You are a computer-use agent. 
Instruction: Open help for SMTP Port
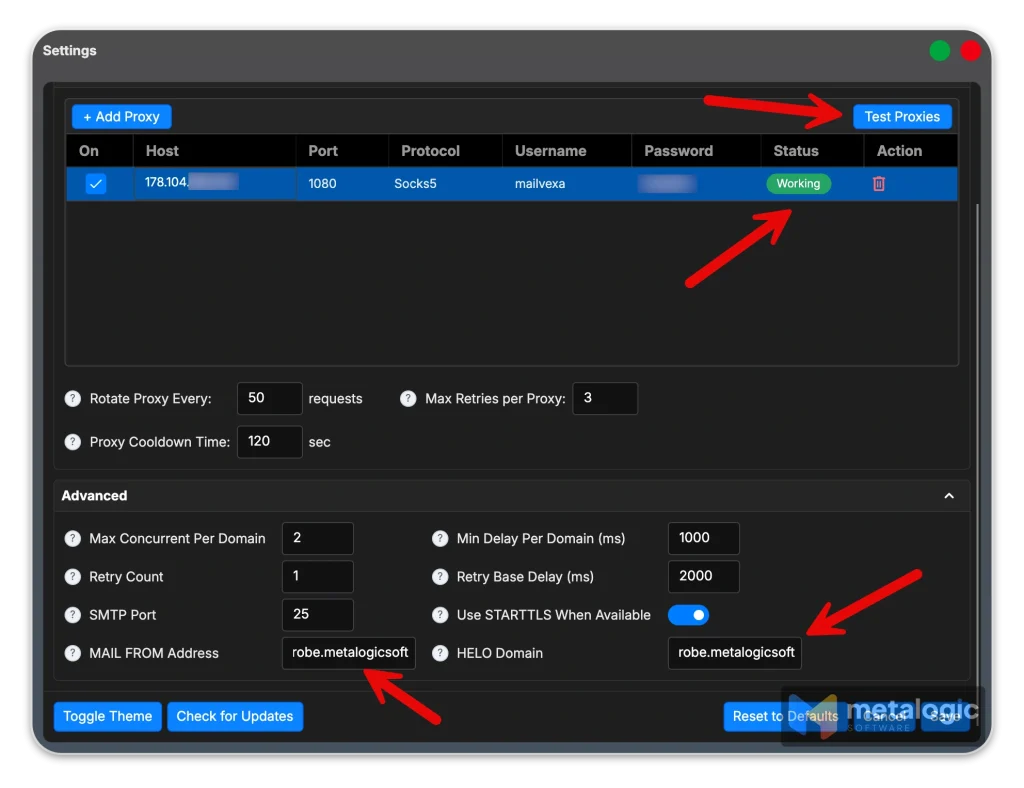point(72,615)
